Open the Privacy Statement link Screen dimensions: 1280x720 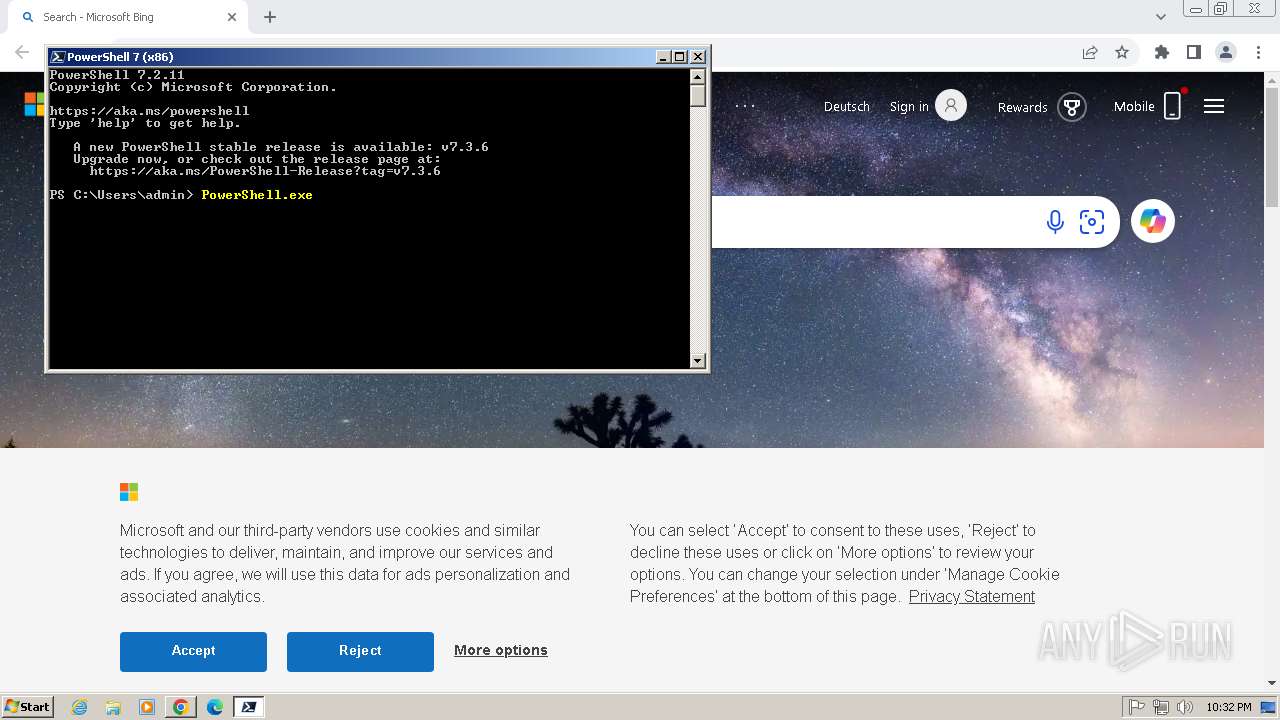[x=972, y=596]
